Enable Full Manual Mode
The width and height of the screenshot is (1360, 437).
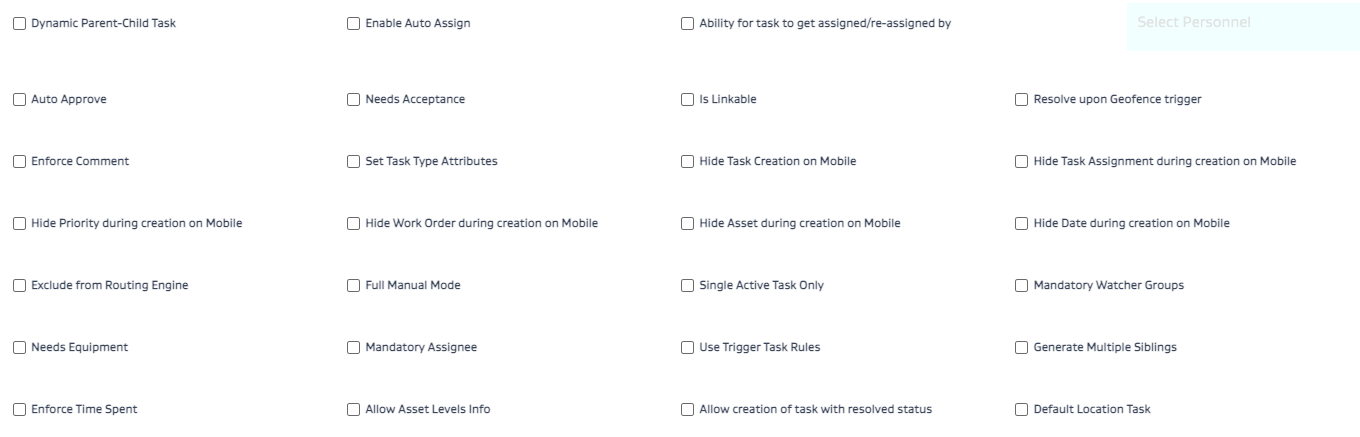point(353,285)
